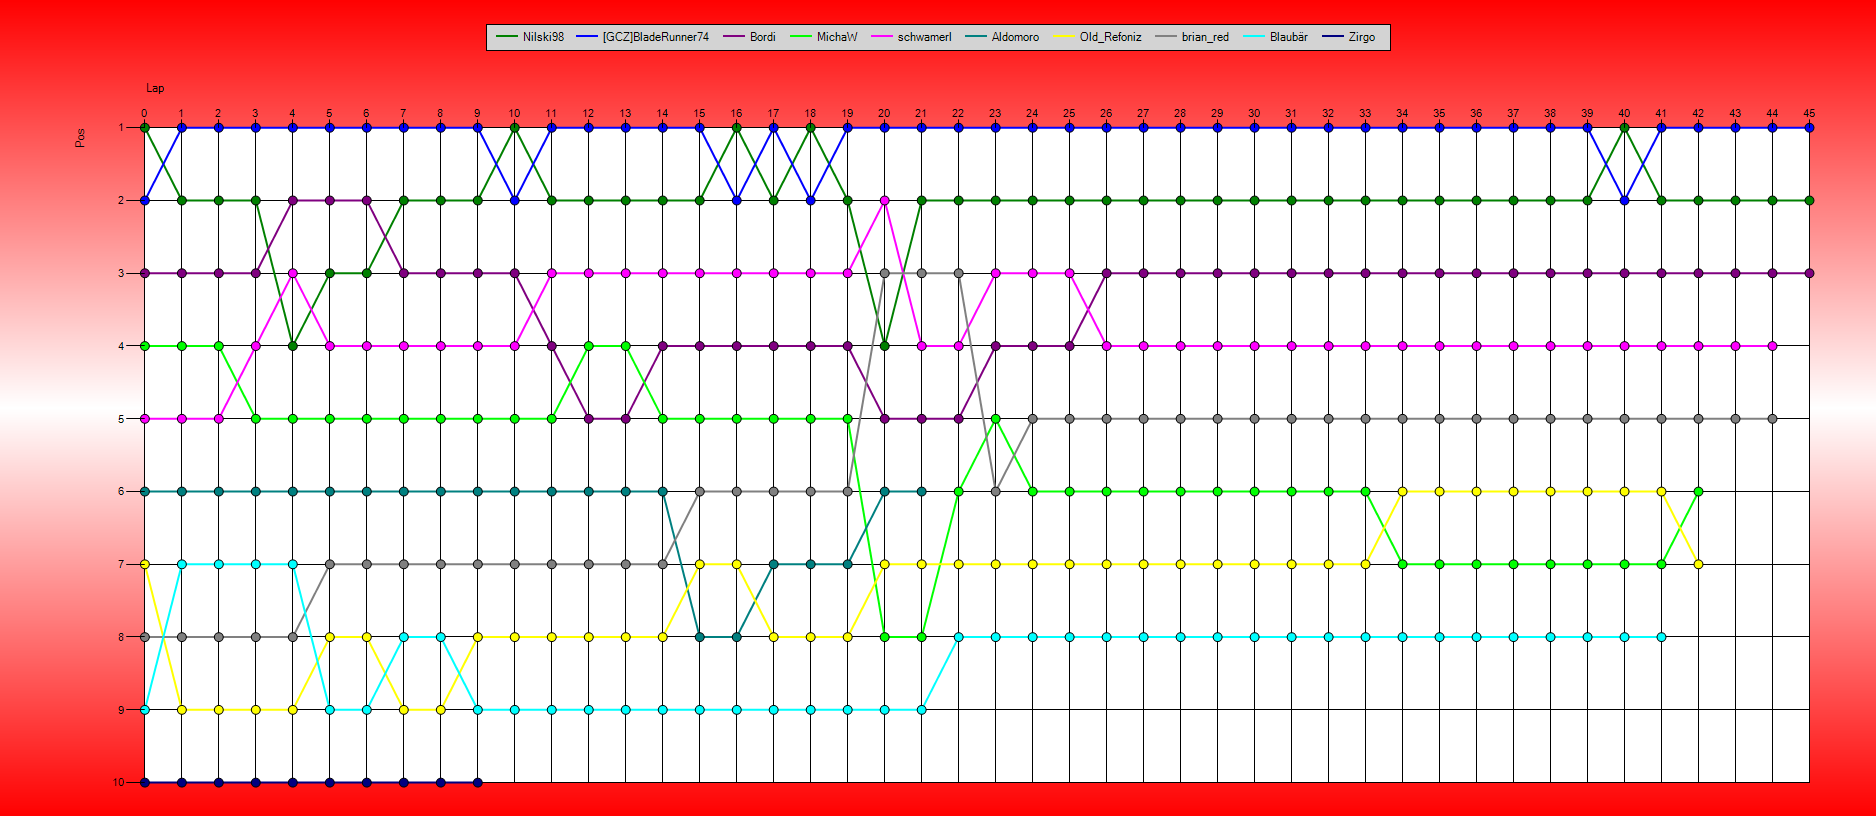Click the position 10 axis label
This screenshot has height=816, width=1876.
point(119,782)
